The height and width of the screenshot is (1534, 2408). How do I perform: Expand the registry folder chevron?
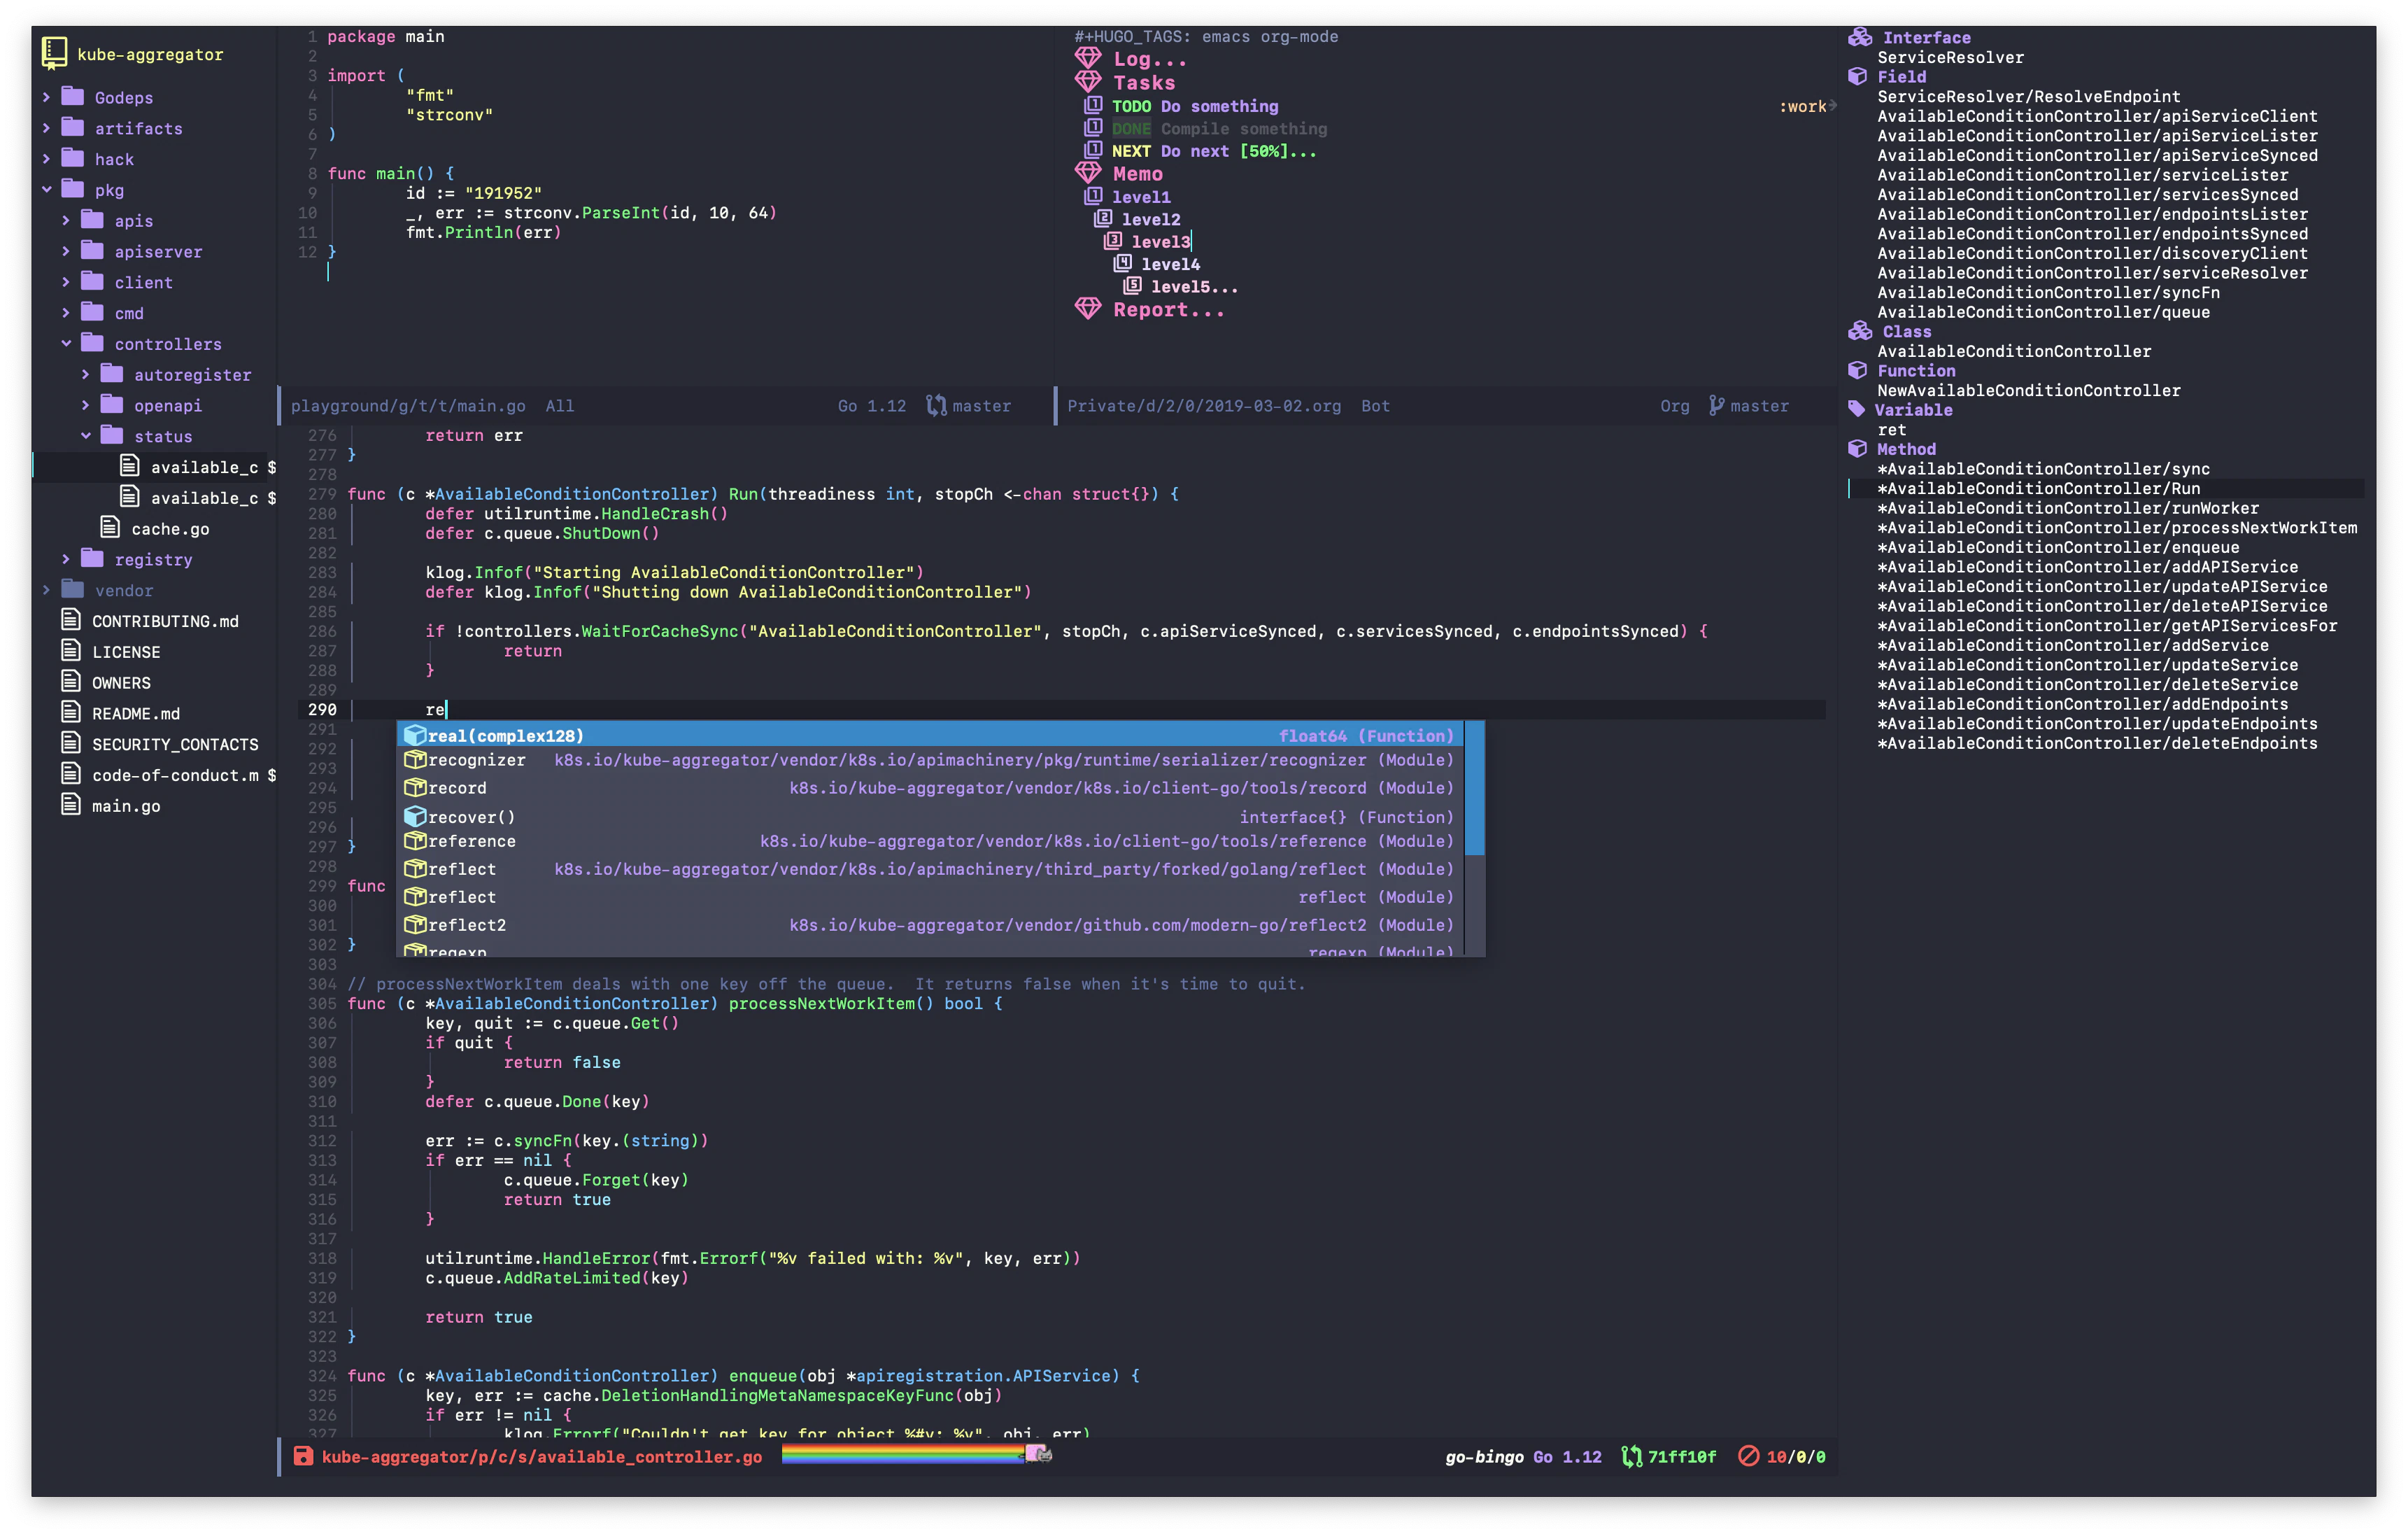tap(66, 559)
